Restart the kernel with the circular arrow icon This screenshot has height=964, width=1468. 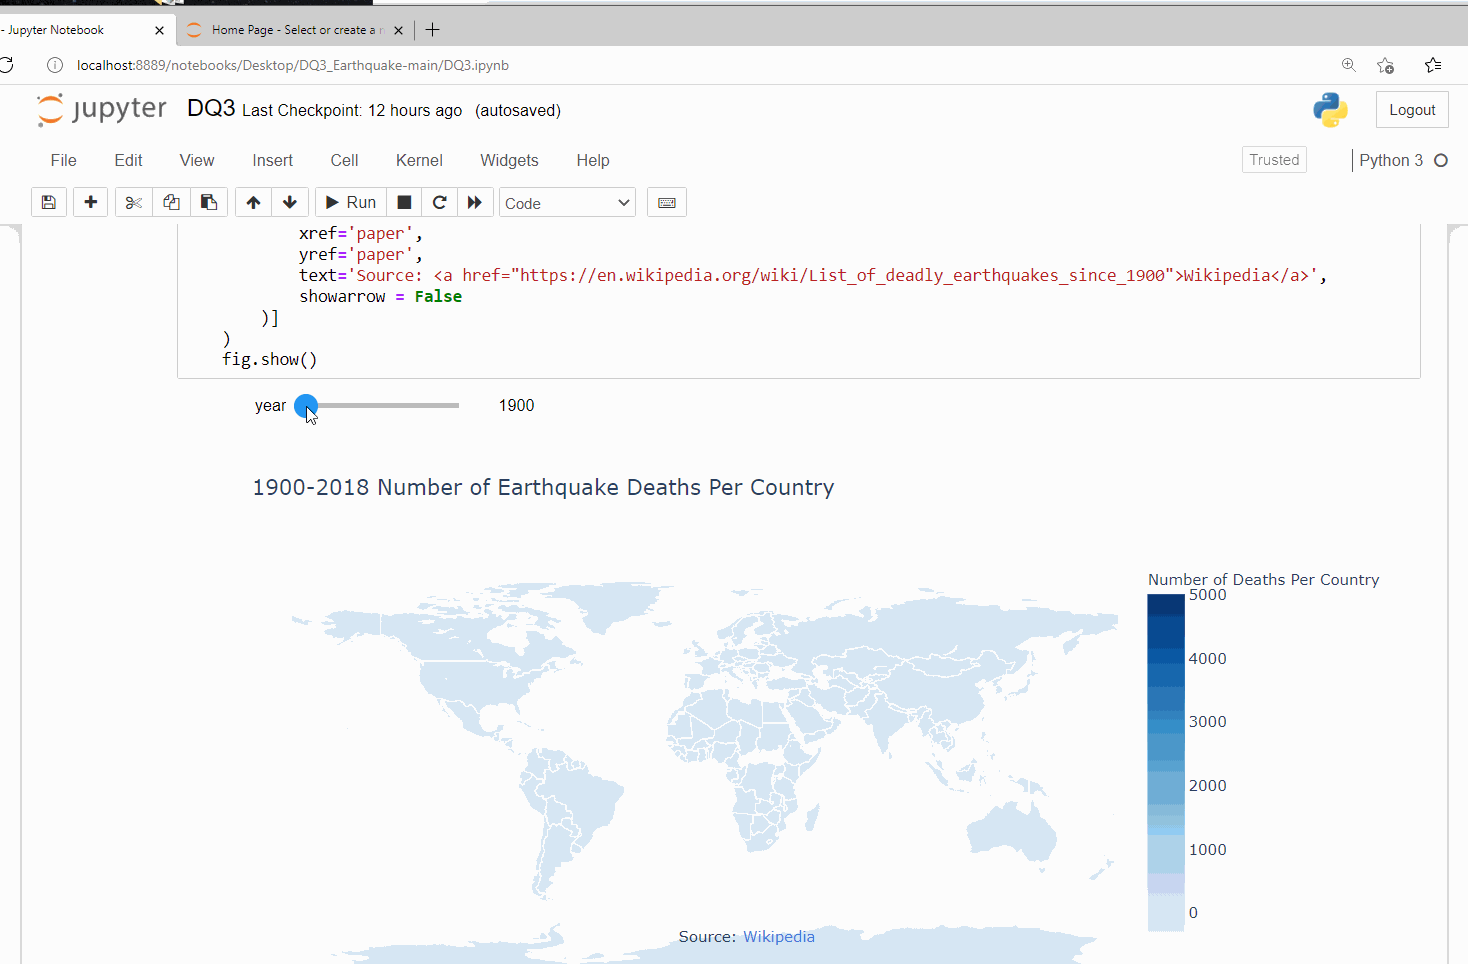(x=439, y=202)
